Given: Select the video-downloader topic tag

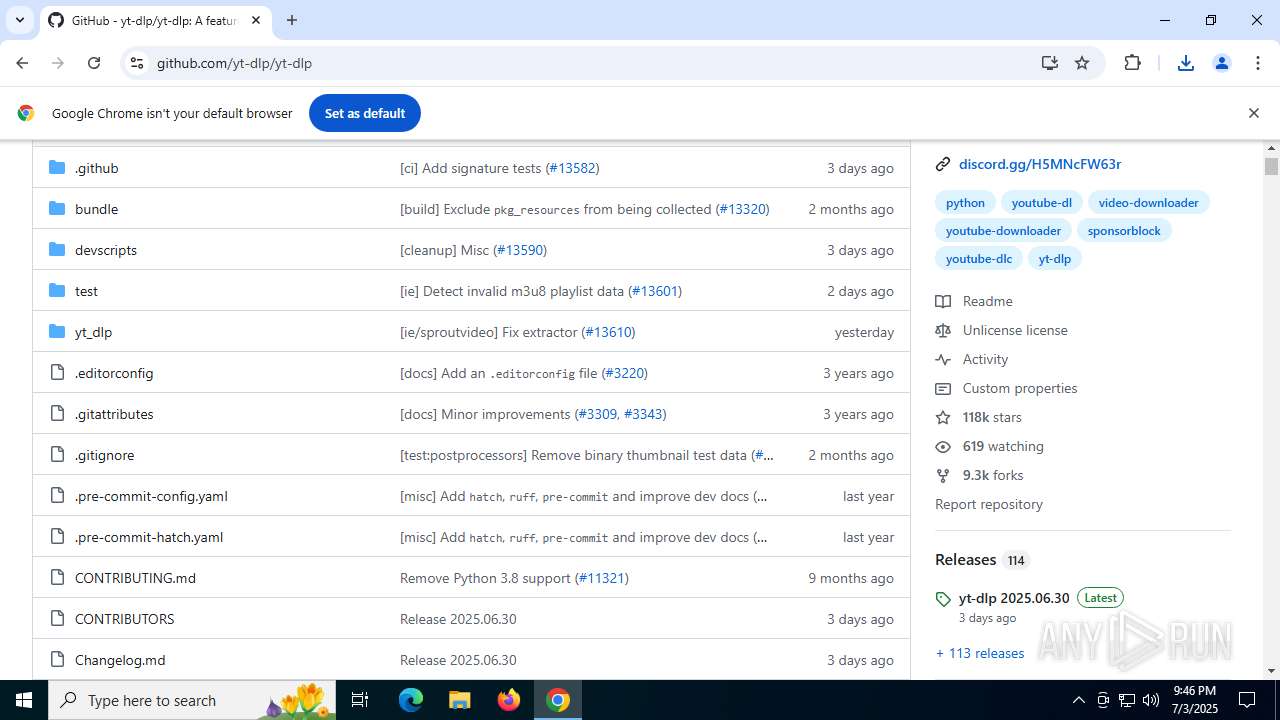Looking at the screenshot, I should [x=1148, y=203].
